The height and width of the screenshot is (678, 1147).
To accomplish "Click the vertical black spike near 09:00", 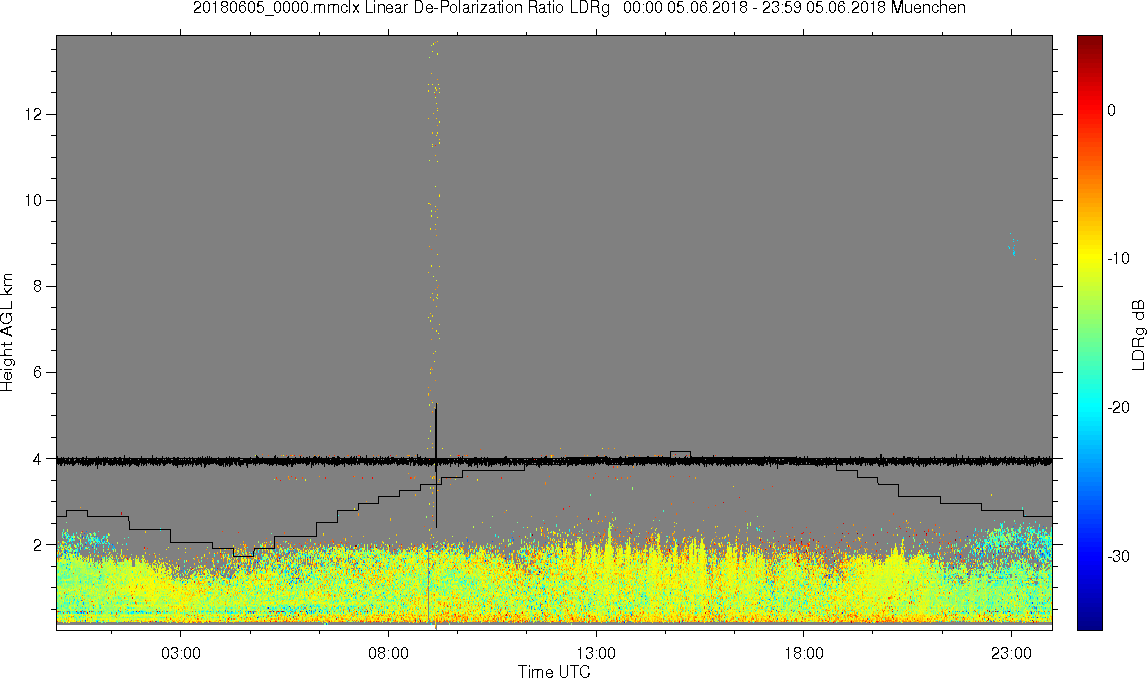I will 436,465.
